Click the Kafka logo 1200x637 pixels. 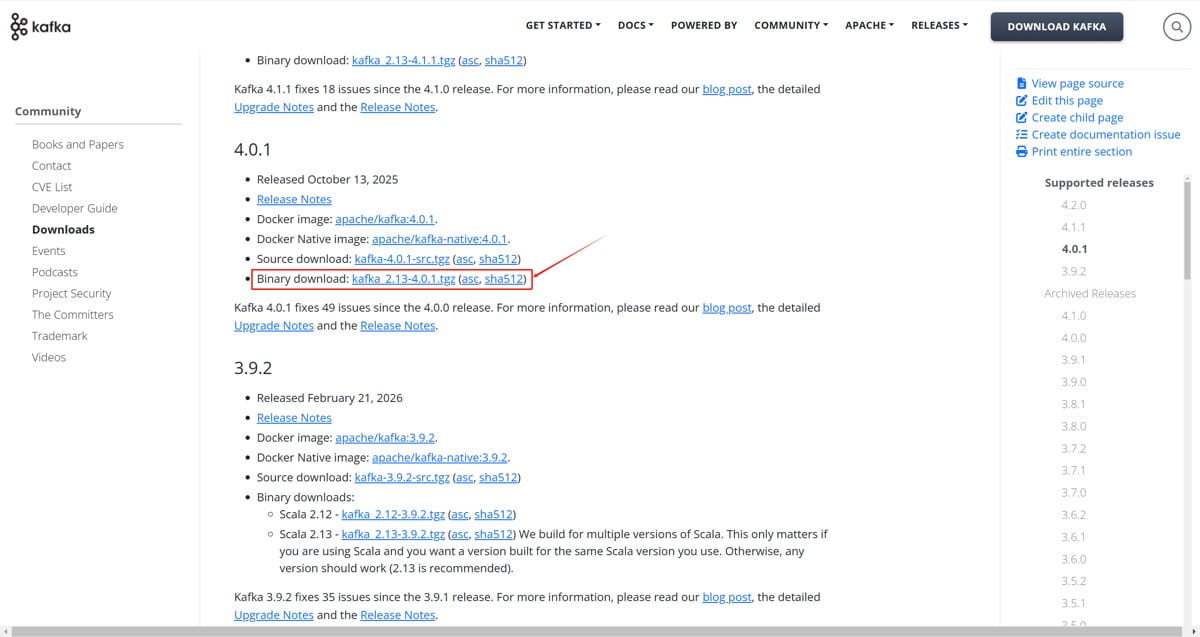[41, 27]
